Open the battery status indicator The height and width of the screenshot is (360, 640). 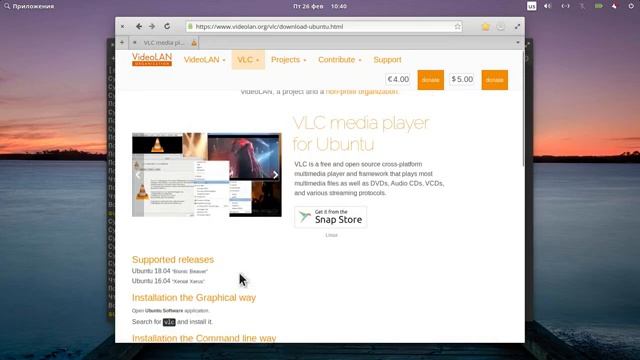tap(598, 6)
